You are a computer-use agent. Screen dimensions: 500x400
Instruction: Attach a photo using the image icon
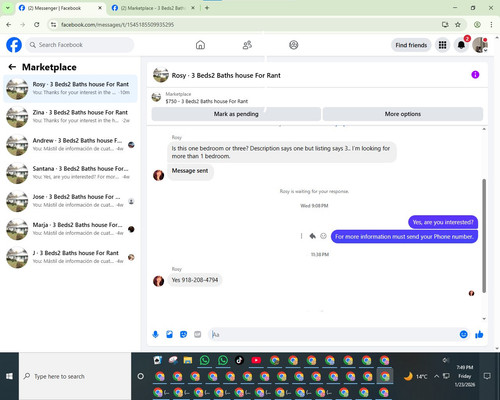(169, 334)
